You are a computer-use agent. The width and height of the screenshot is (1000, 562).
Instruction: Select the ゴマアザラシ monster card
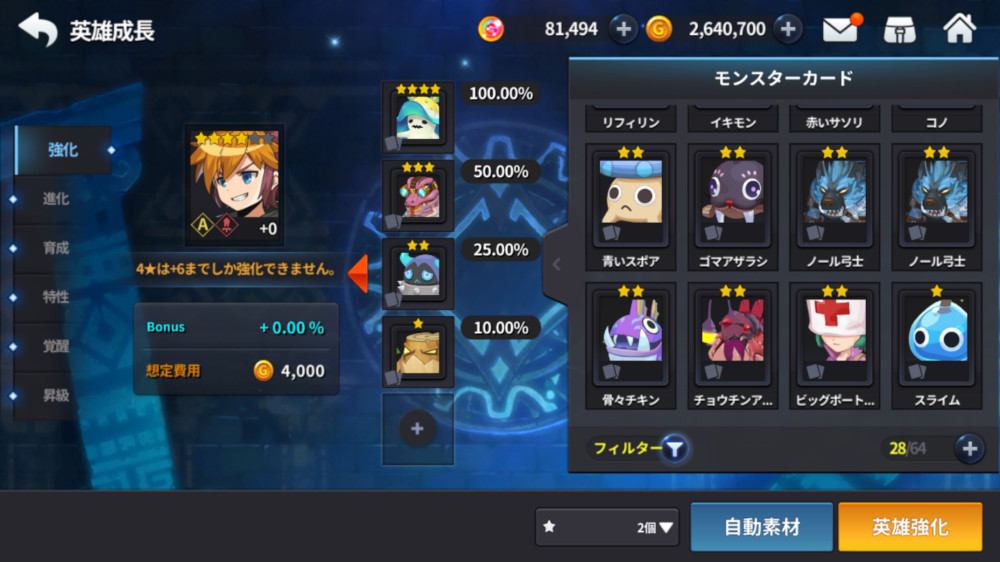pos(733,207)
